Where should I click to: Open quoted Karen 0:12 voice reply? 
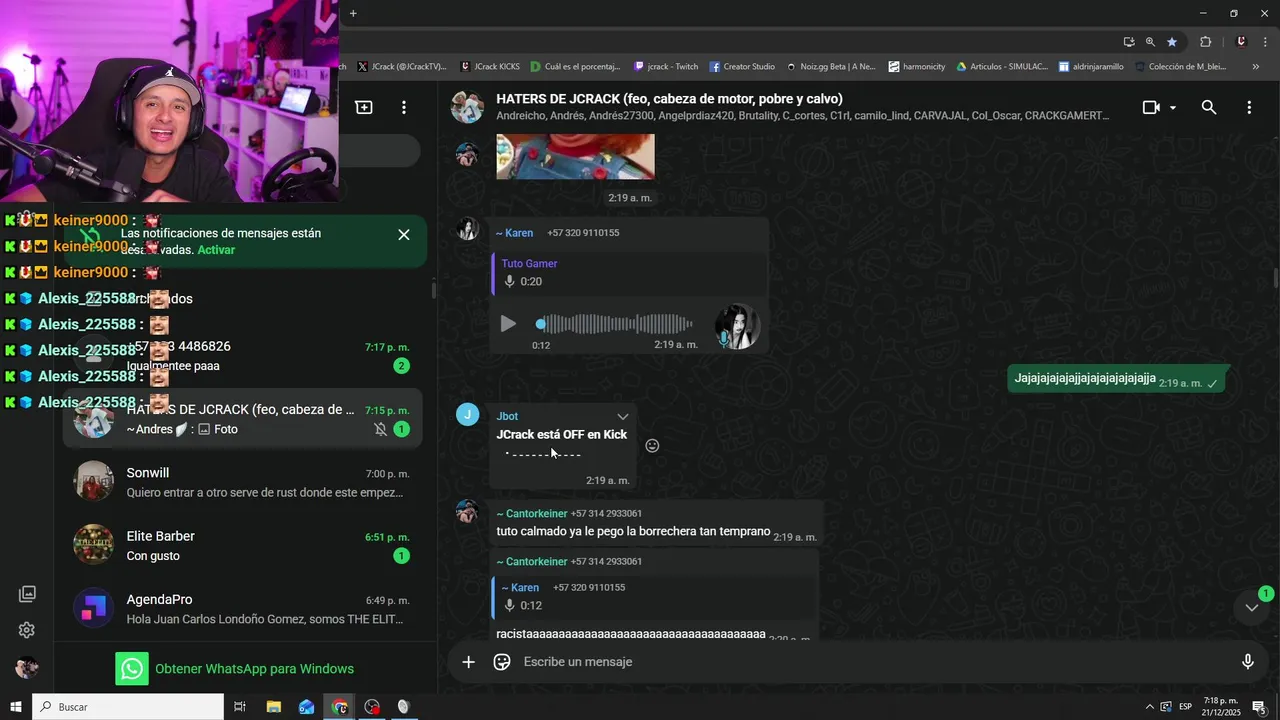coord(654,597)
